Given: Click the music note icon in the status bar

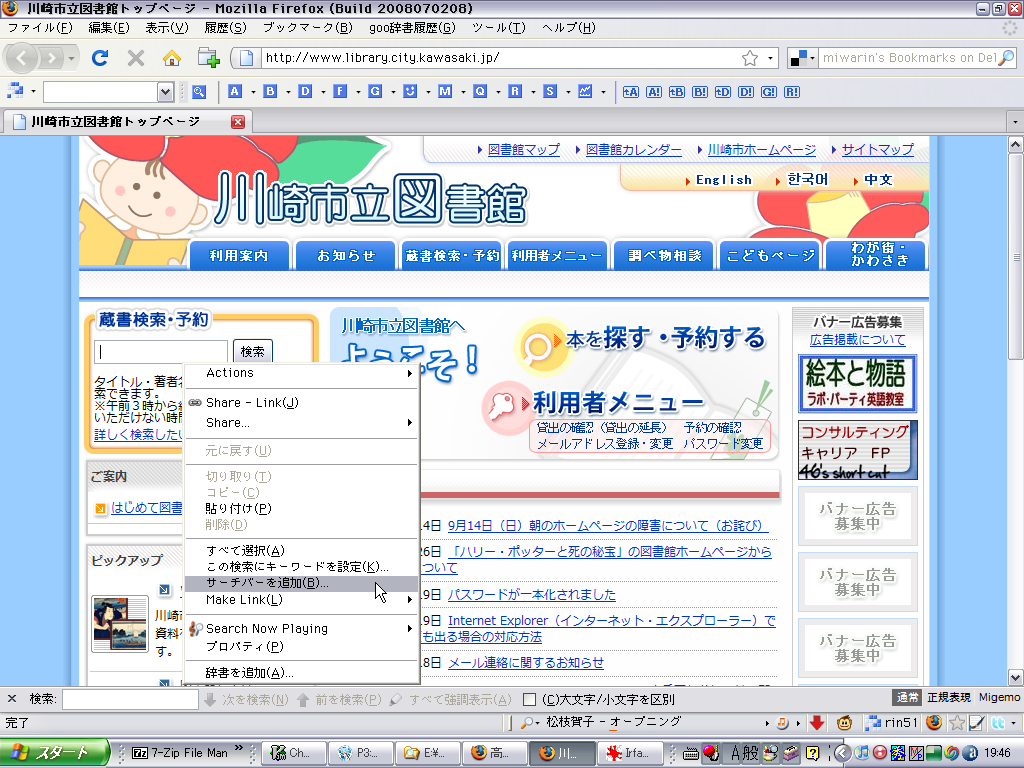Looking at the screenshot, I should (x=782, y=722).
